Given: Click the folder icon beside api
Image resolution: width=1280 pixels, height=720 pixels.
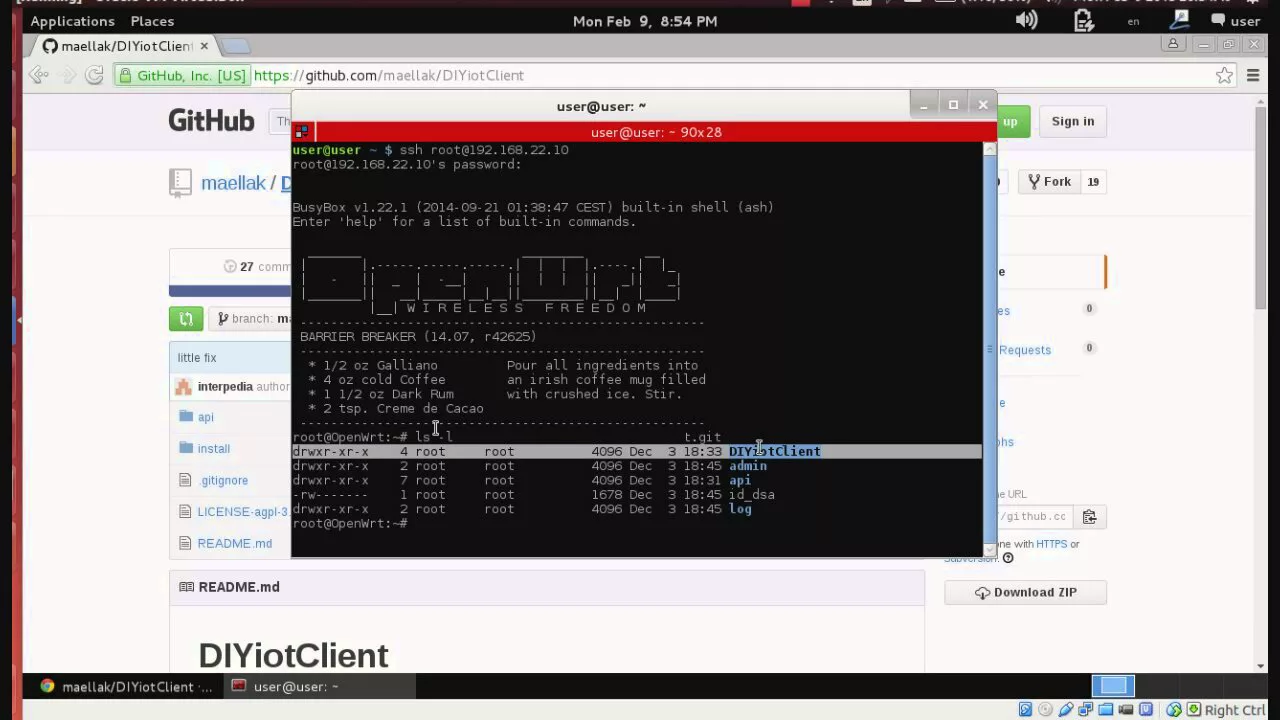Looking at the screenshot, I should pos(185,416).
